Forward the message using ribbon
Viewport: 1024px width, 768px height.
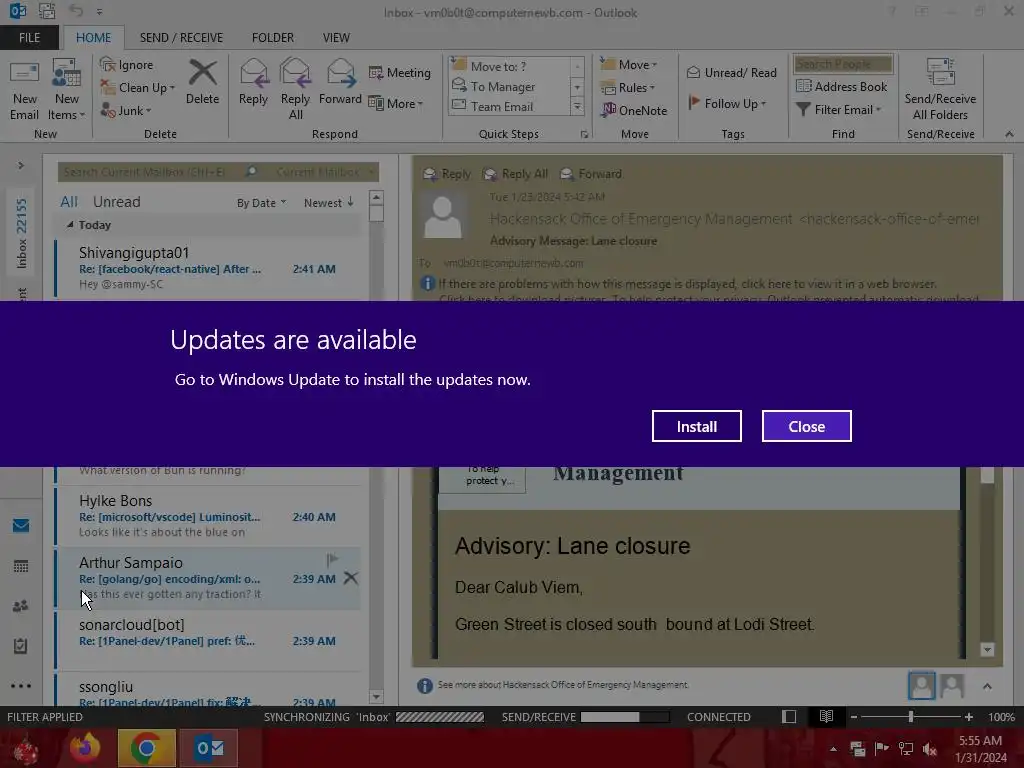[340, 82]
